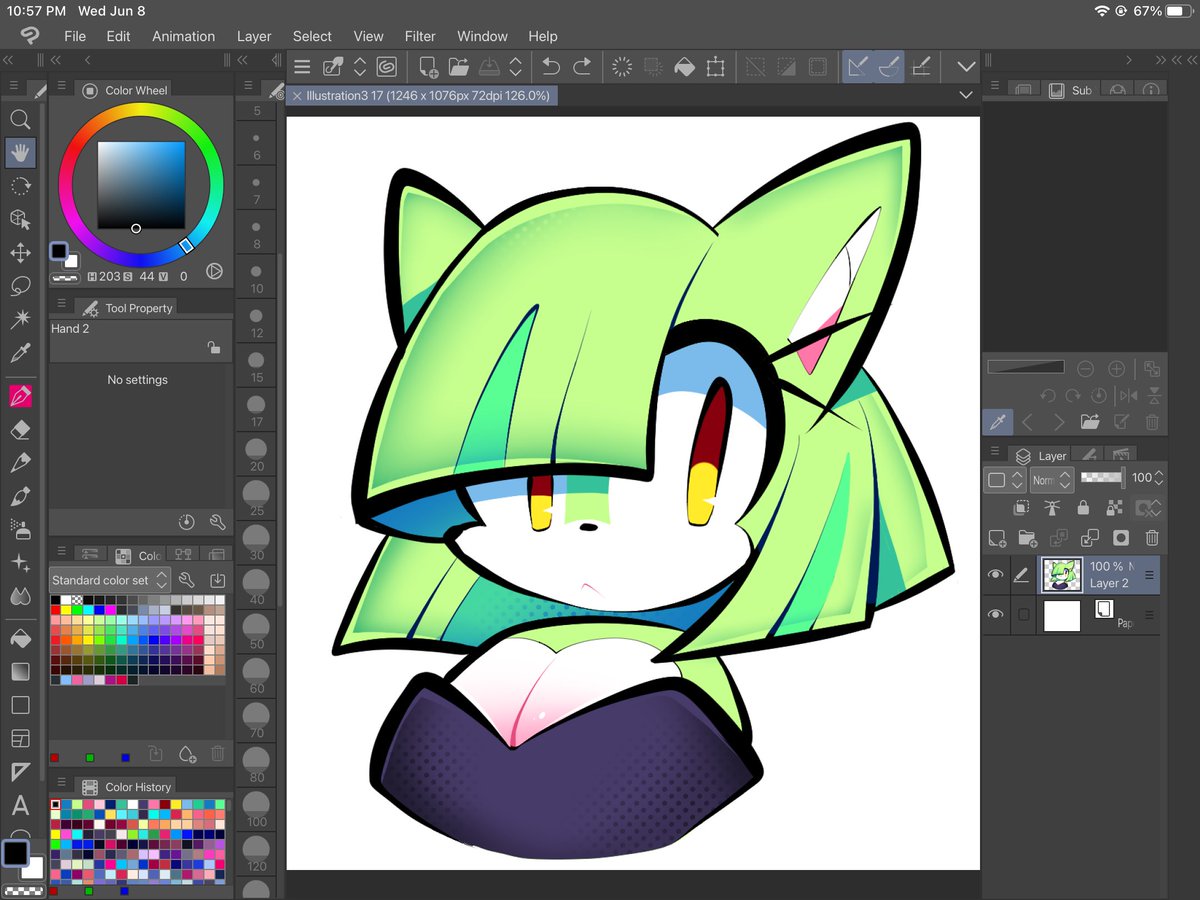Open file with command bar folder icon
The width and height of the screenshot is (1200, 900).
pos(459,67)
